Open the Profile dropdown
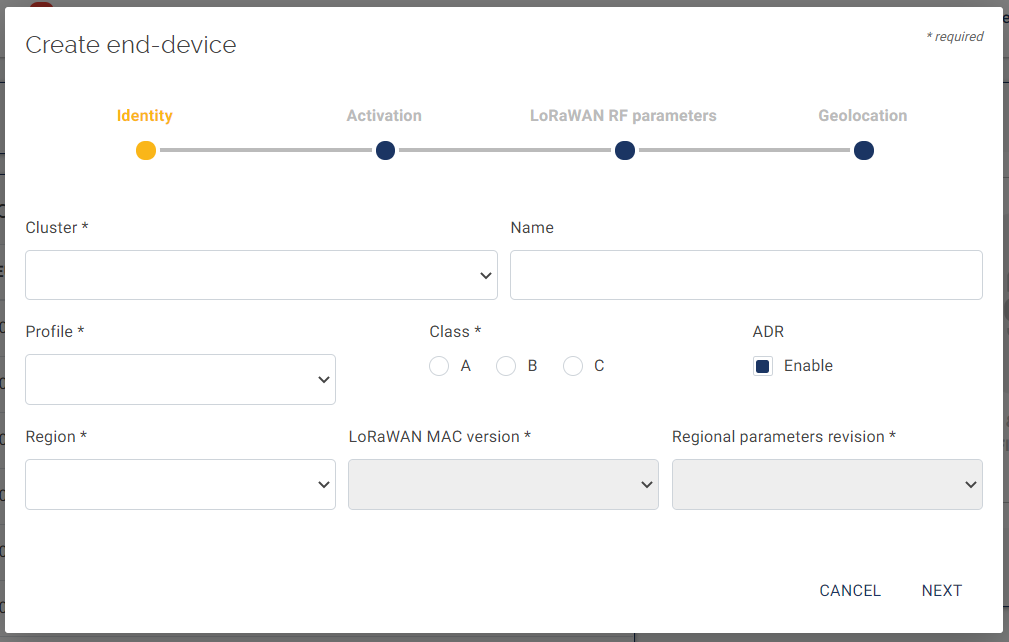The width and height of the screenshot is (1009, 642). 180,380
